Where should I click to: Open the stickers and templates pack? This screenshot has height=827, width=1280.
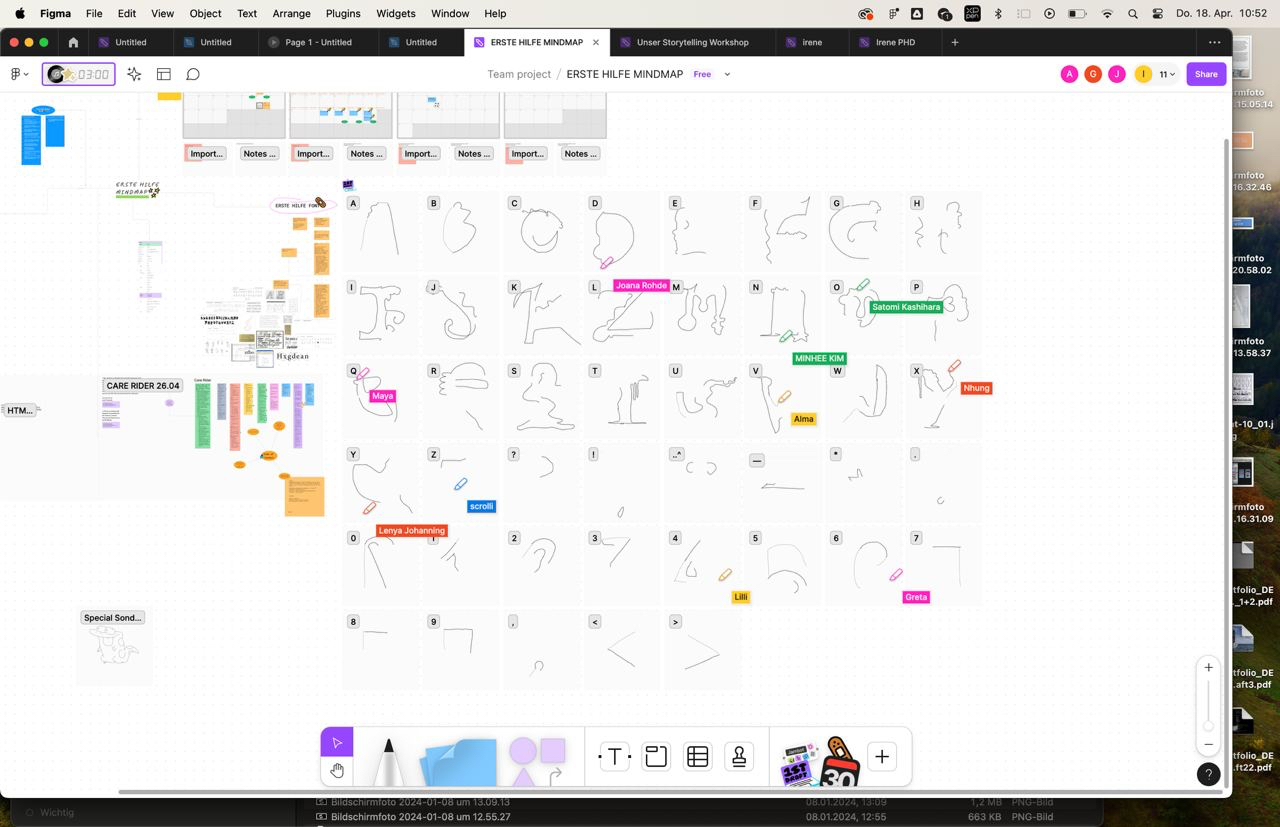click(x=820, y=762)
